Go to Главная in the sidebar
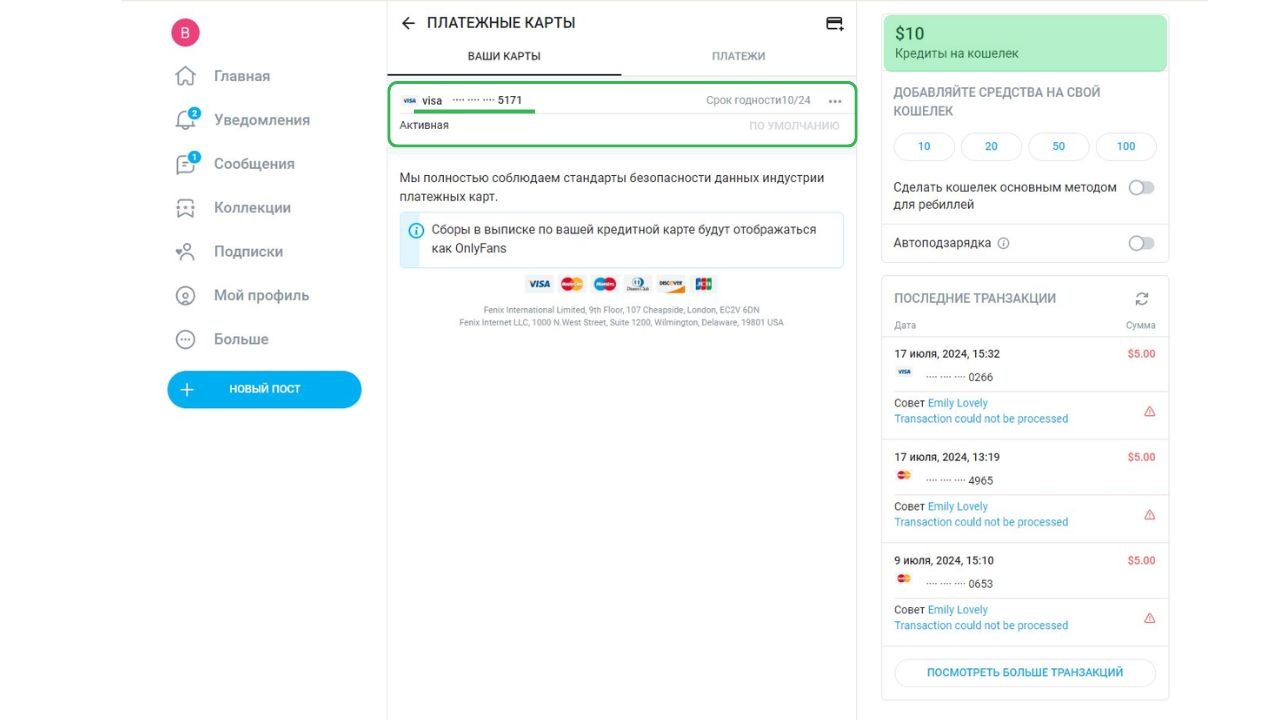The image size is (1280, 720). tap(241, 76)
